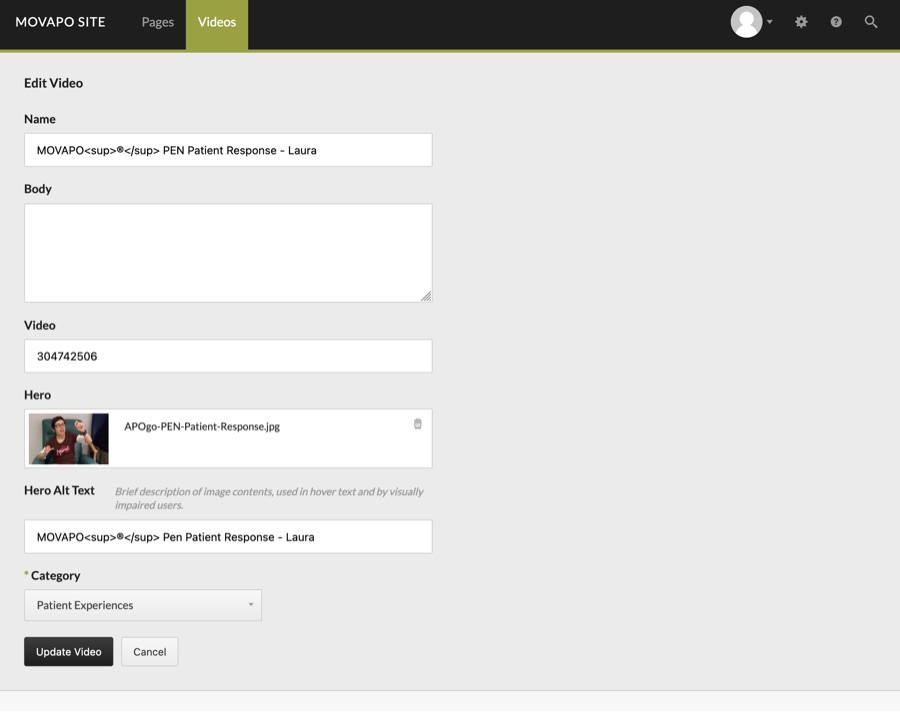Switch to the Pages tab
Screen dimensions: 900x712
(157, 22)
